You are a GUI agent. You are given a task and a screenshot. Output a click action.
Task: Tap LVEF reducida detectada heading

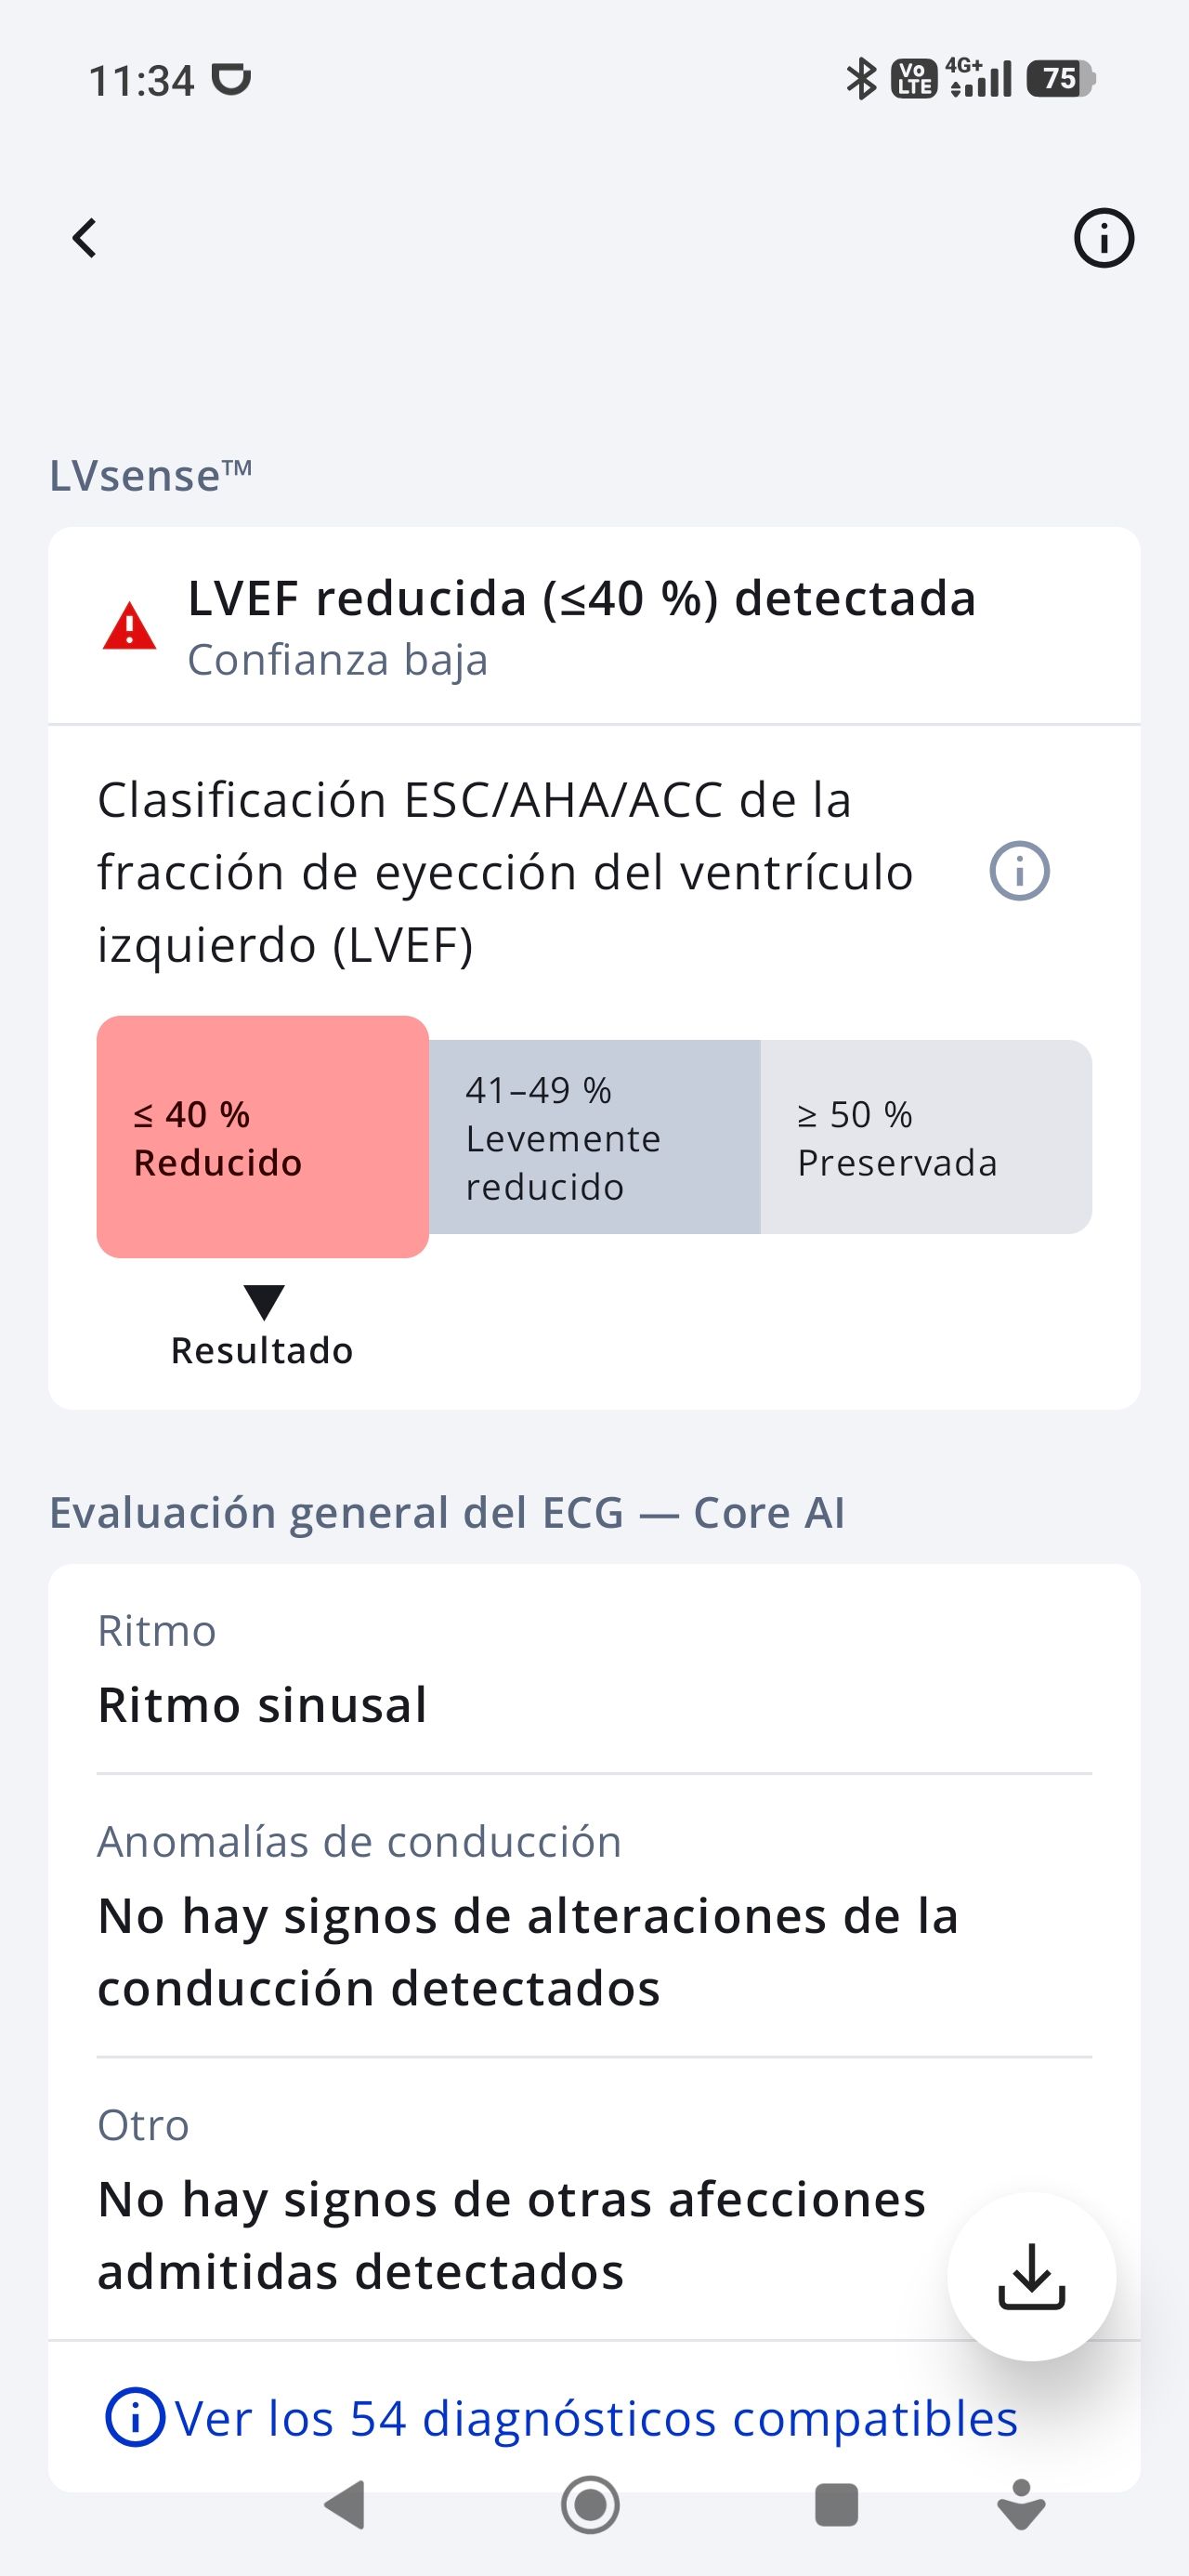point(582,598)
